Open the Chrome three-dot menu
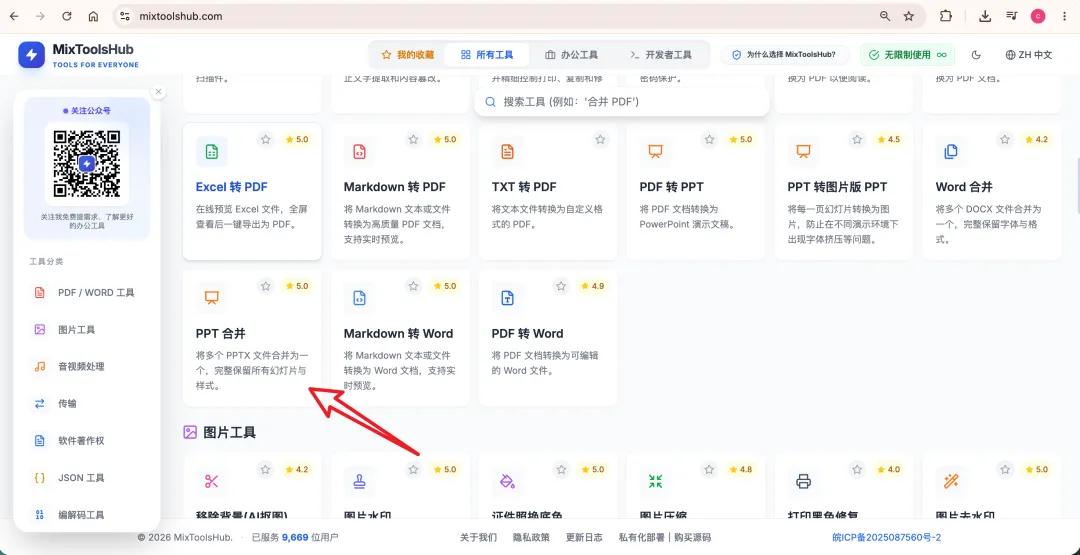Image resolution: width=1080 pixels, height=555 pixels. (x=1064, y=16)
